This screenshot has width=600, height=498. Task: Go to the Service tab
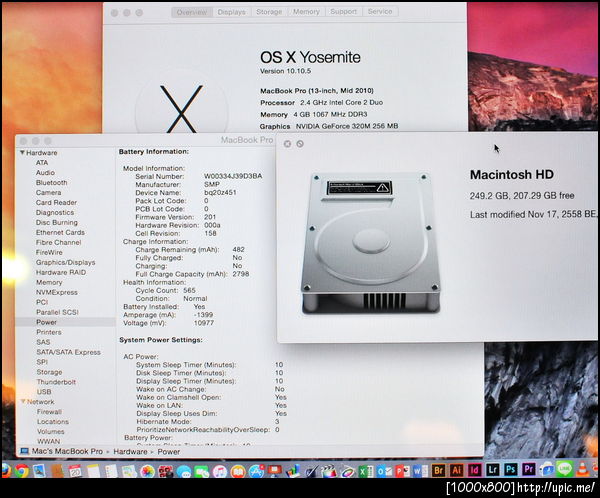[x=380, y=12]
